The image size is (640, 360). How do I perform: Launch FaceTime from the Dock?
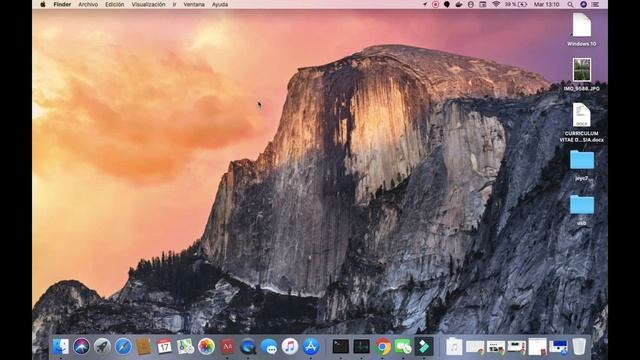point(403,347)
